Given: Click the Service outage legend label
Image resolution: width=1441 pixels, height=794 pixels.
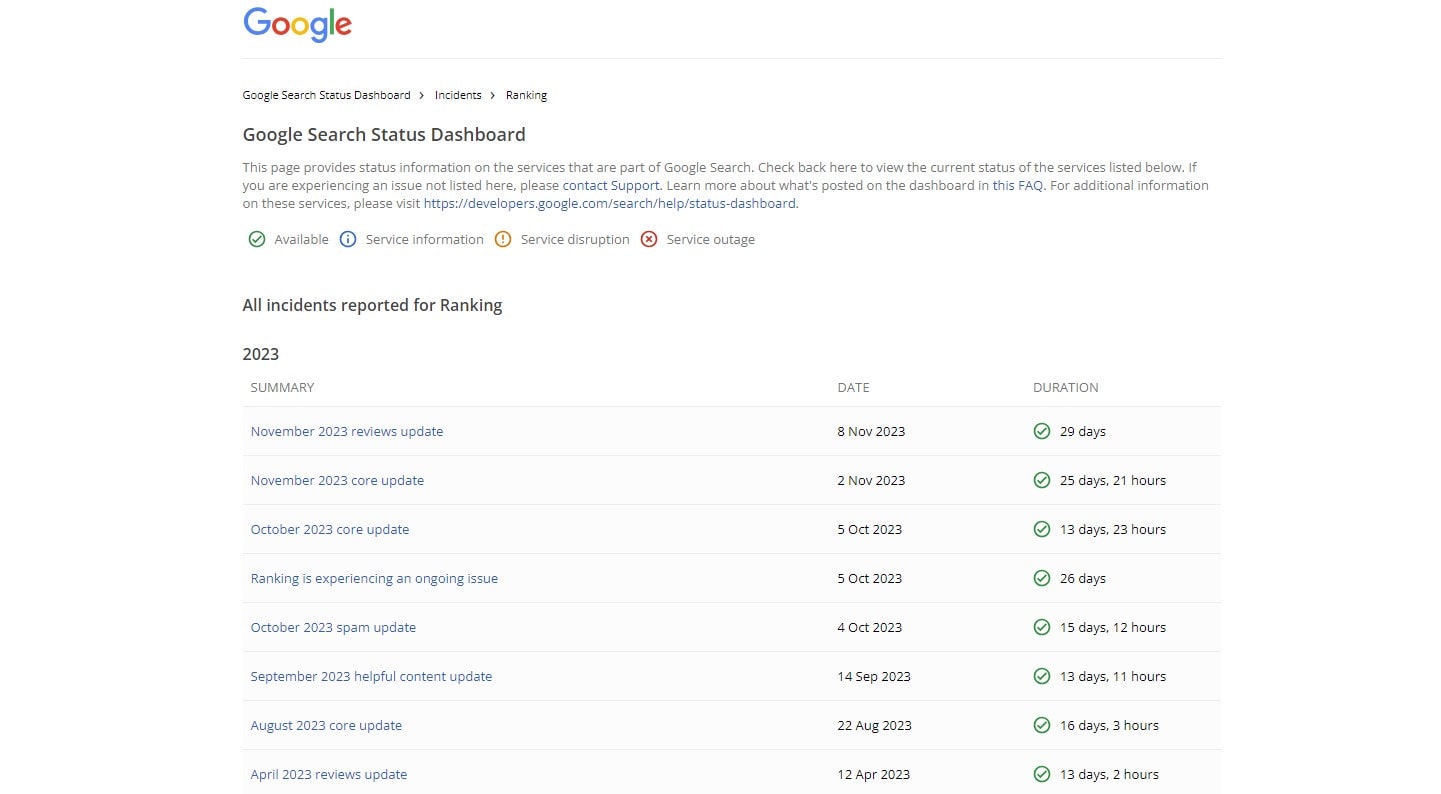Looking at the screenshot, I should point(711,239).
